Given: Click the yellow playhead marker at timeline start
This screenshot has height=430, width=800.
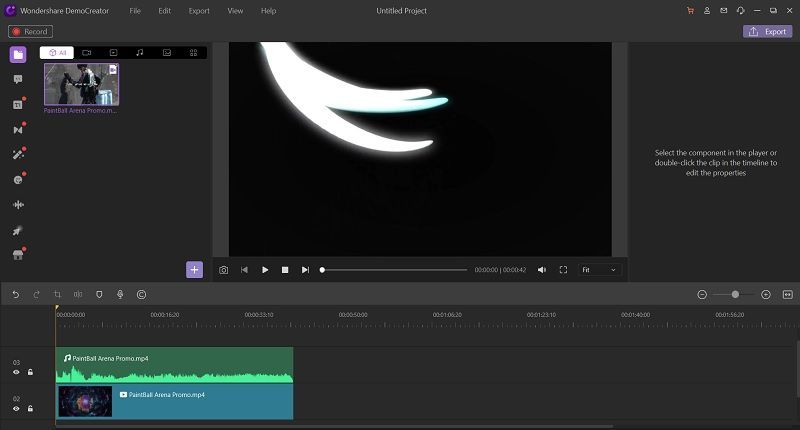Looking at the screenshot, I should coord(57,308).
